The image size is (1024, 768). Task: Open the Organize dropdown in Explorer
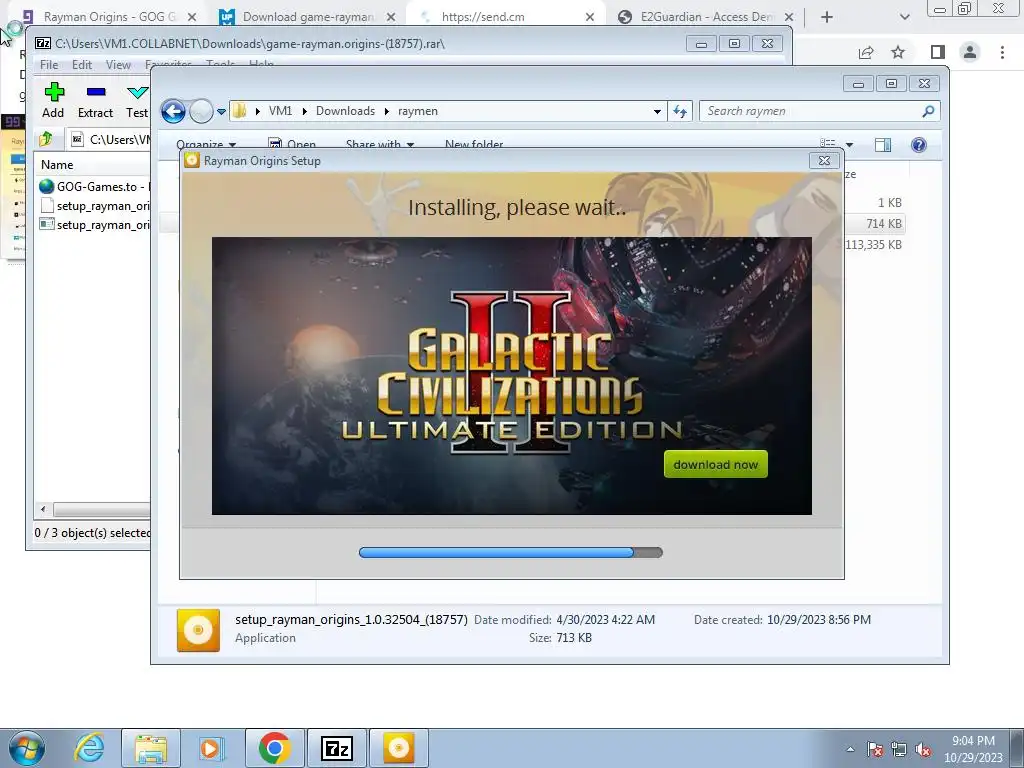click(x=206, y=144)
